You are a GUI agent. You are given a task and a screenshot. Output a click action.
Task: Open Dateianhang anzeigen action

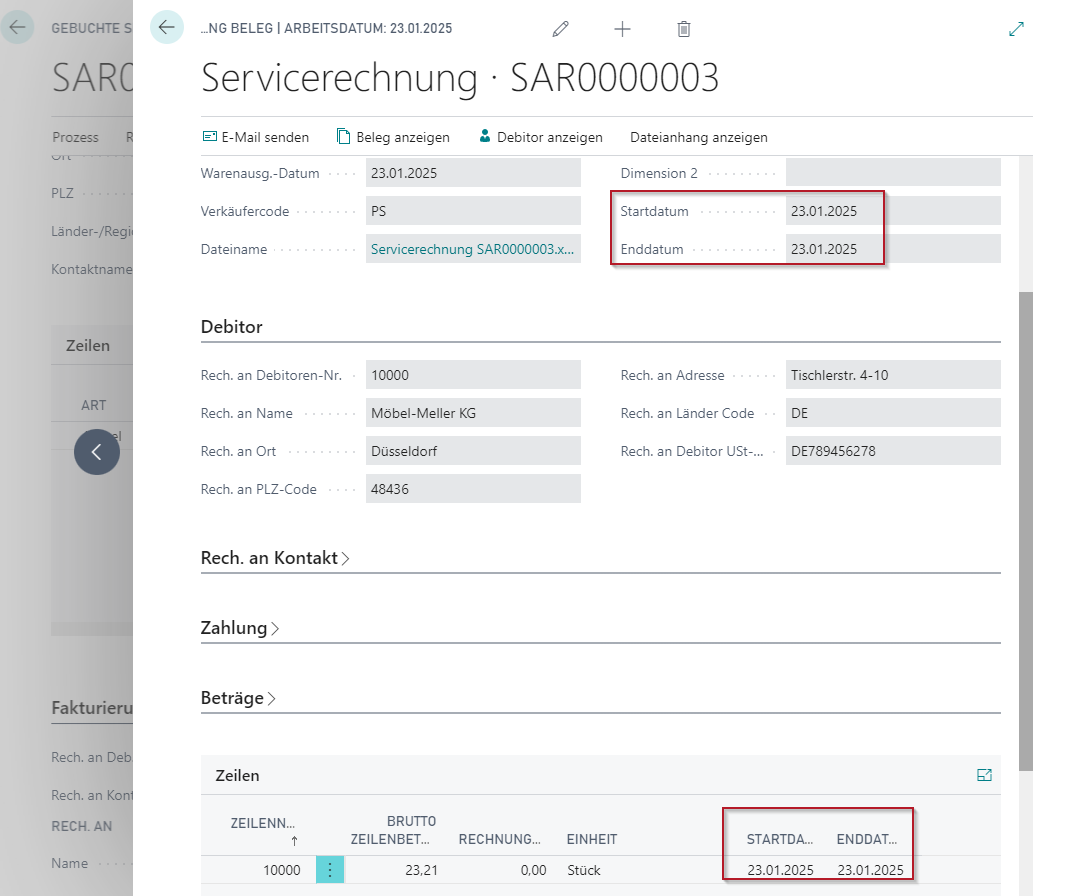[x=698, y=137]
